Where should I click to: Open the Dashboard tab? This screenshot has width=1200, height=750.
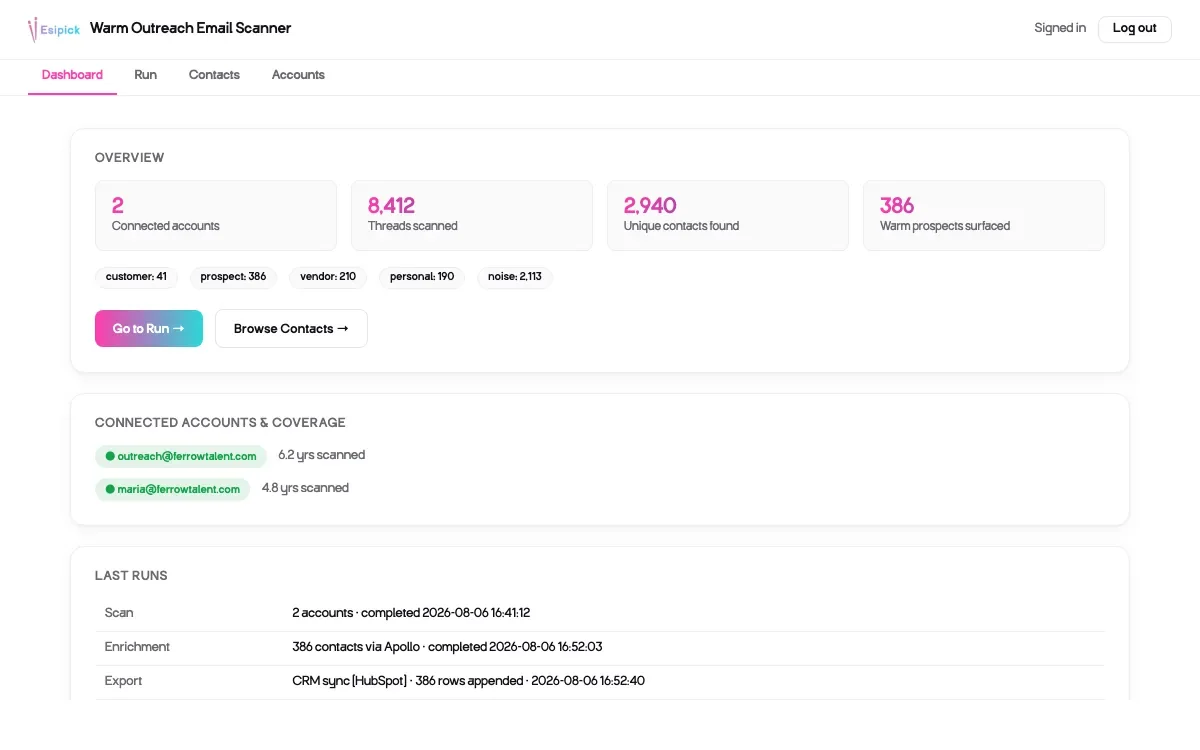(72, 75)
